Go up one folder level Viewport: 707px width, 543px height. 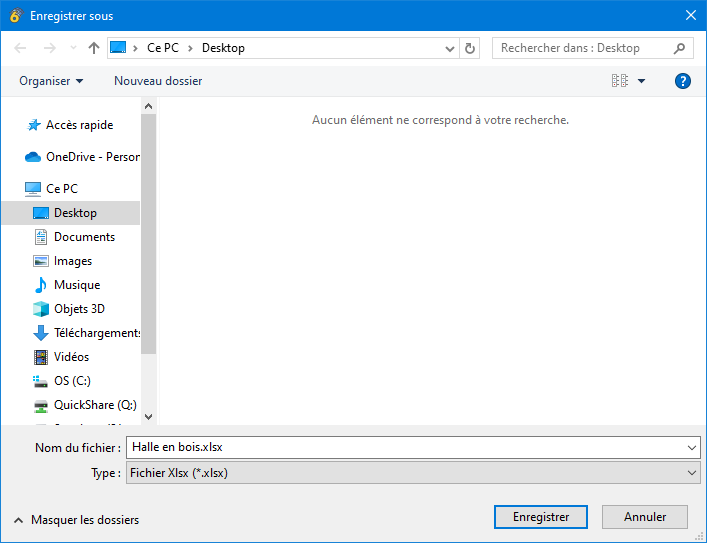click(x=94, y=48)
